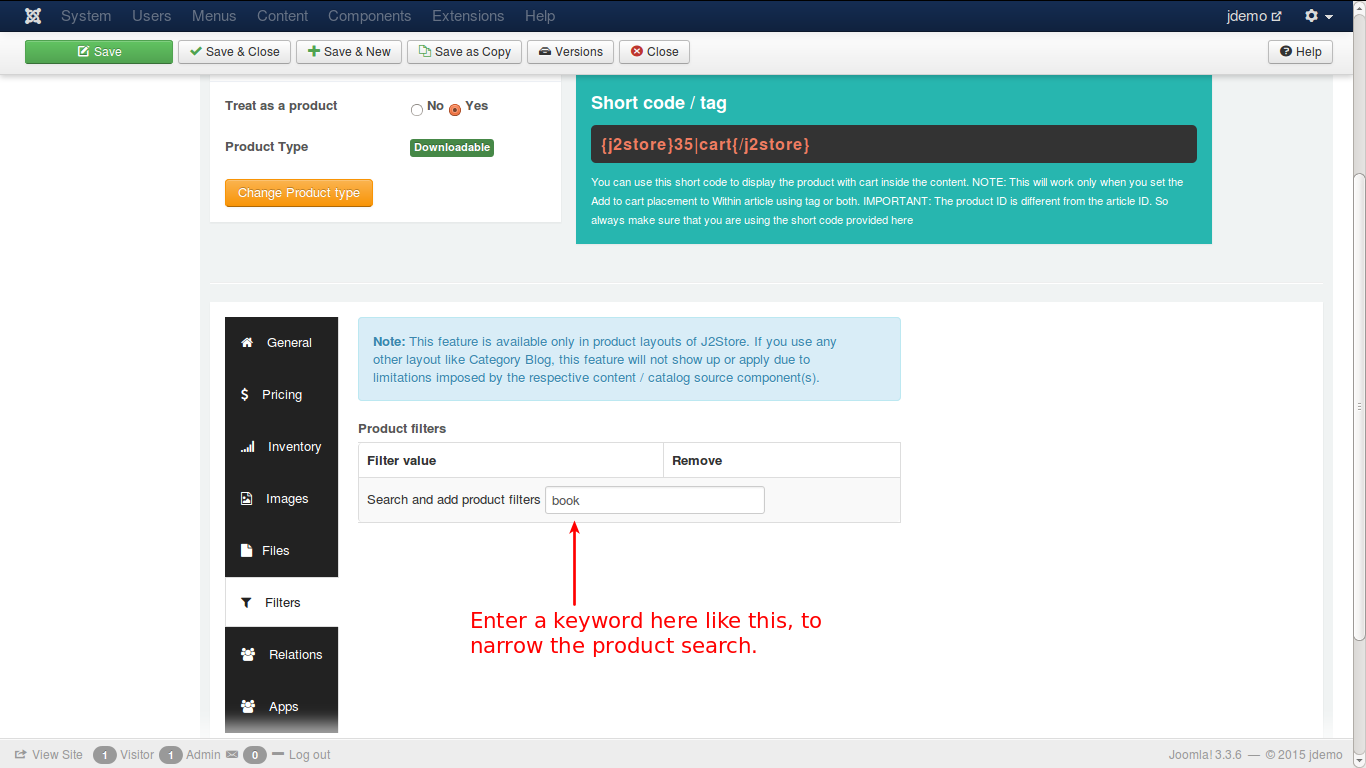
Task: Click the product filters search field
Action: 654,500
